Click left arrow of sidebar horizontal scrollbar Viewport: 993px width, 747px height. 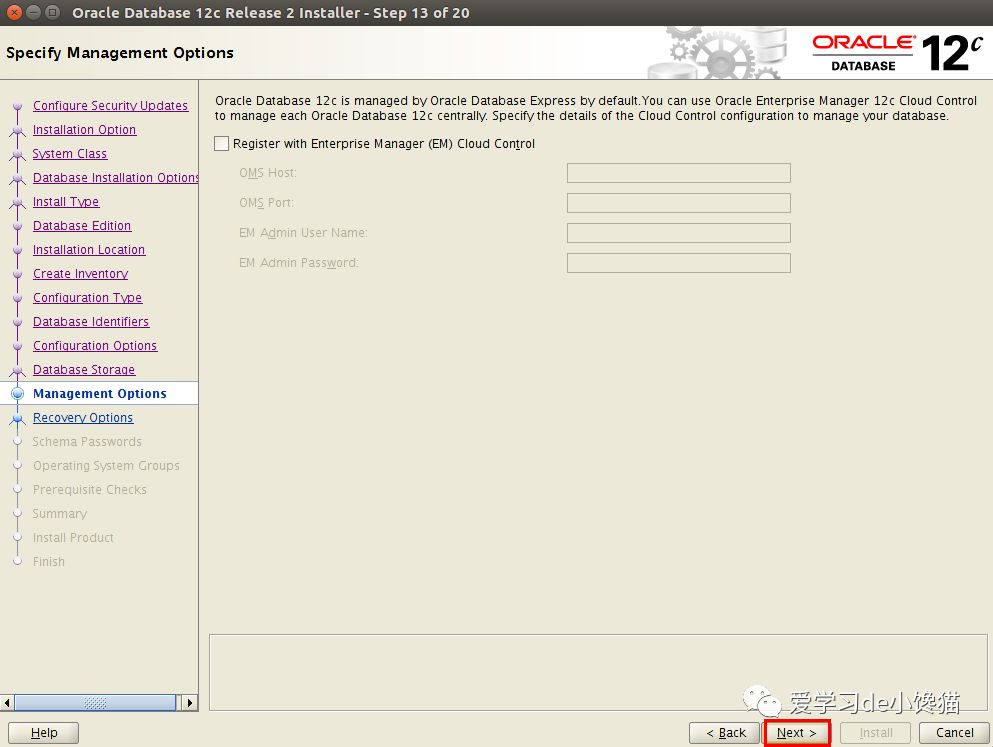point(7,703)
